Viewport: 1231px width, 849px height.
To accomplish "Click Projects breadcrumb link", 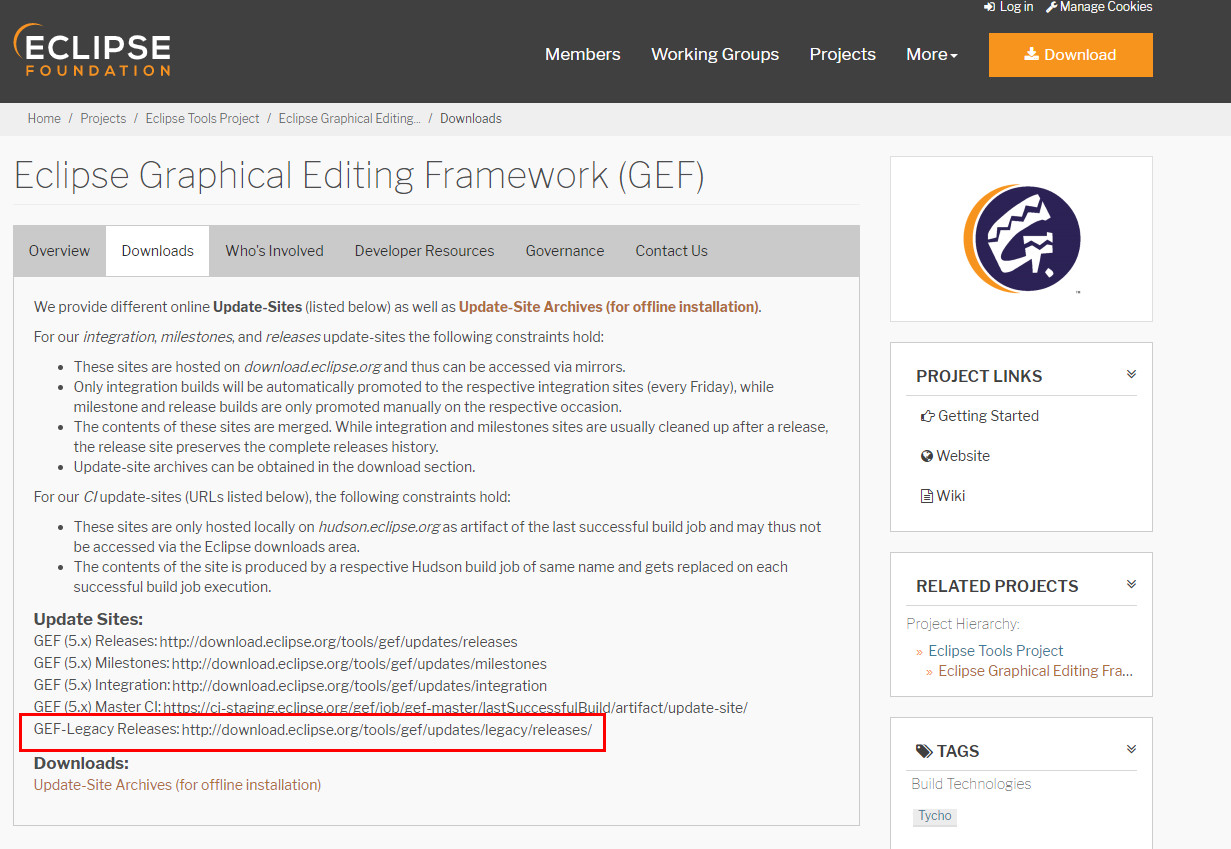I will point(103,118).
